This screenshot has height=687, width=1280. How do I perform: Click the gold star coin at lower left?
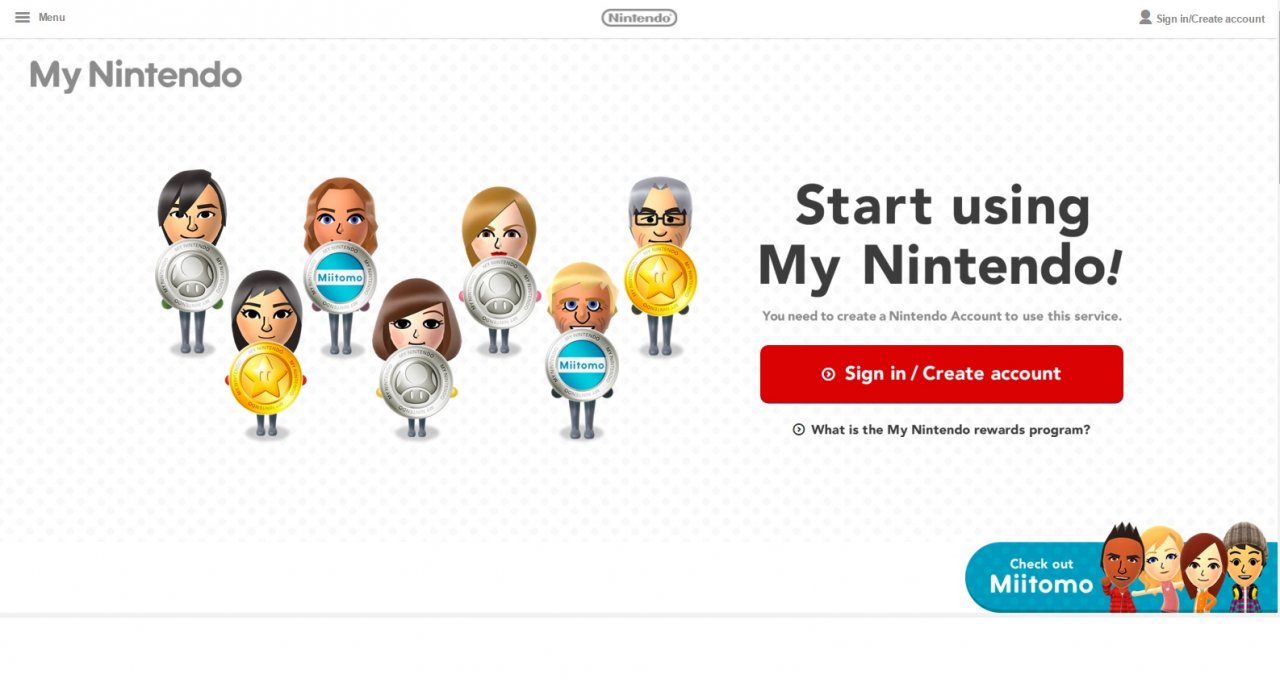click(x=266, y=378)
